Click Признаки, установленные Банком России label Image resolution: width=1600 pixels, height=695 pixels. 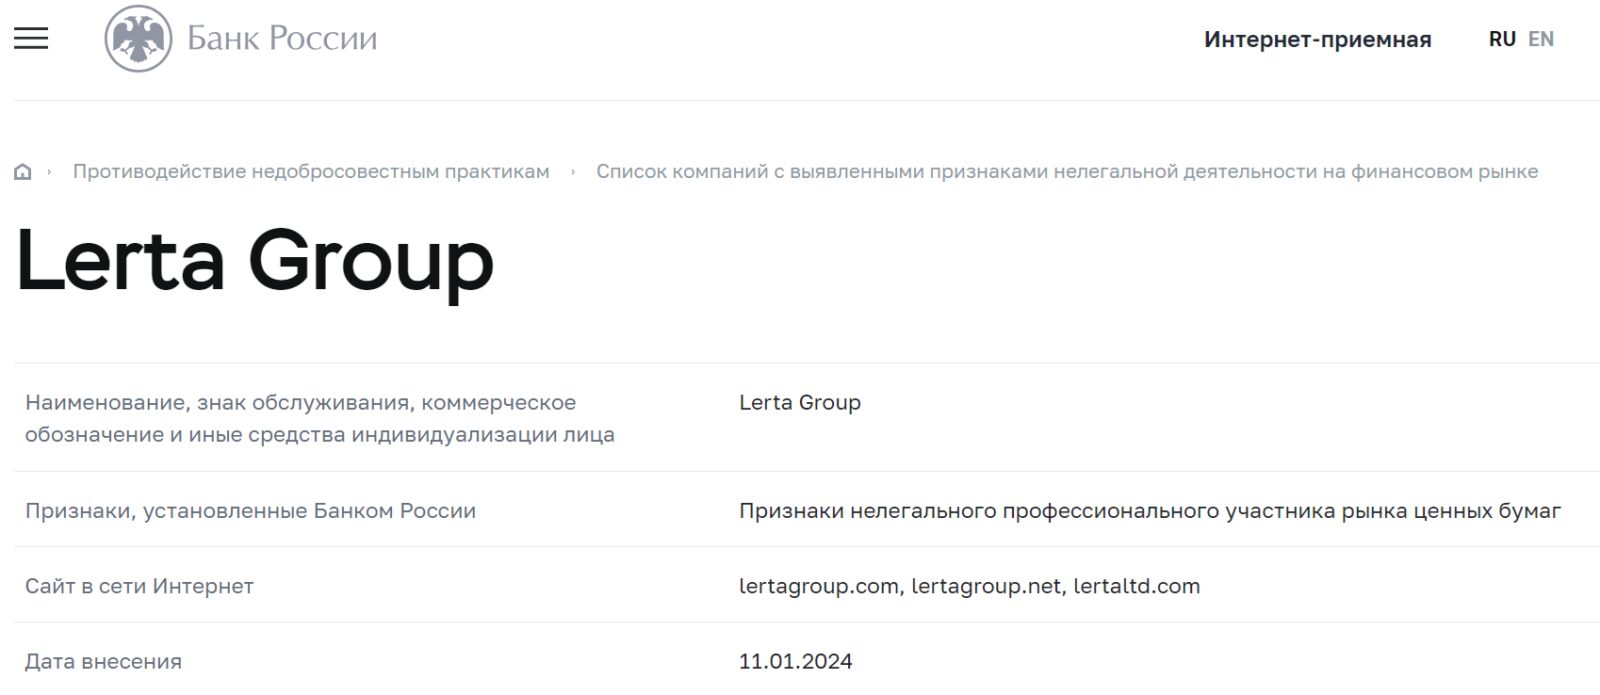(250, 511)
